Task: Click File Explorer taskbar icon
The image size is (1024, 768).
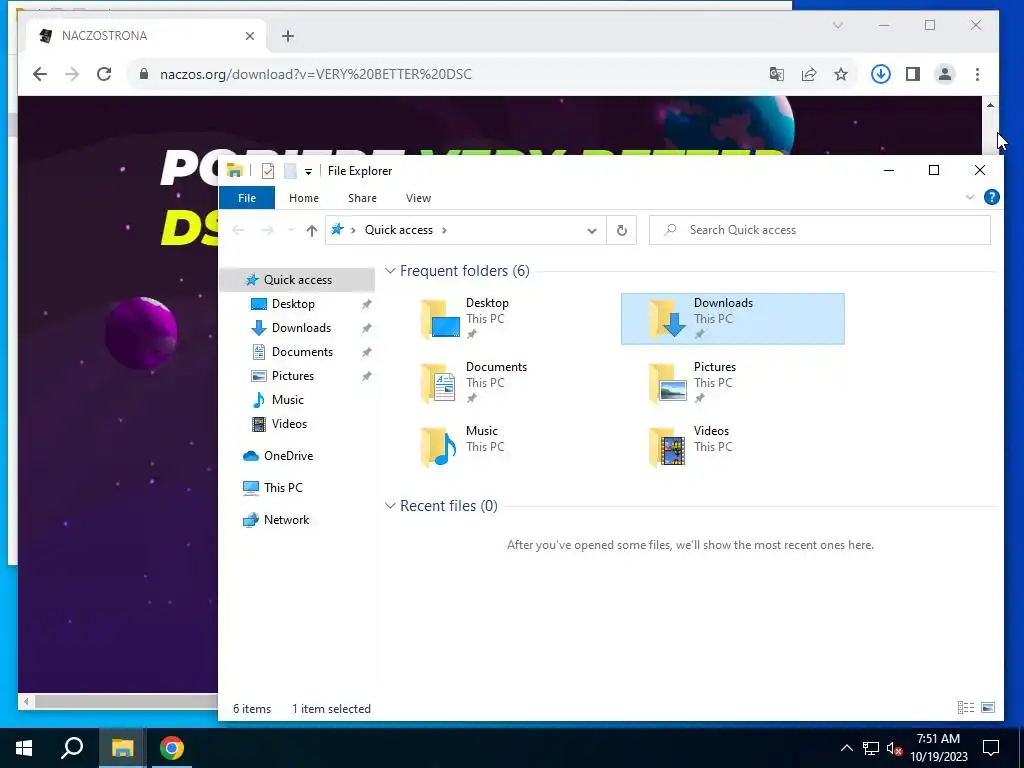Action: pyautogui.click(x=122, y=748)
